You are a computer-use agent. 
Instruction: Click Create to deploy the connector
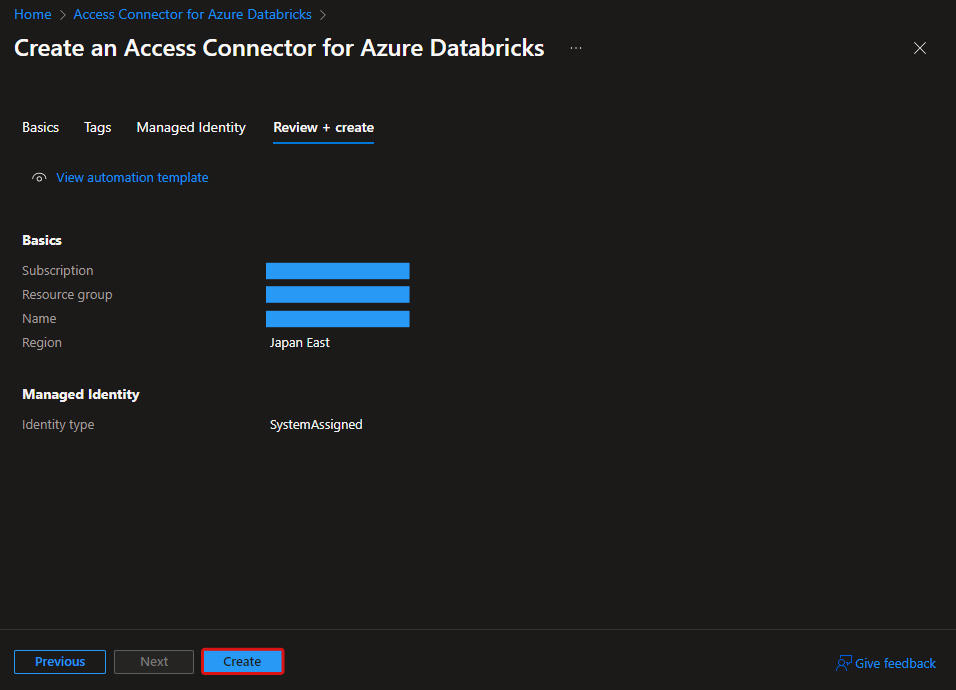coord(242,661)
